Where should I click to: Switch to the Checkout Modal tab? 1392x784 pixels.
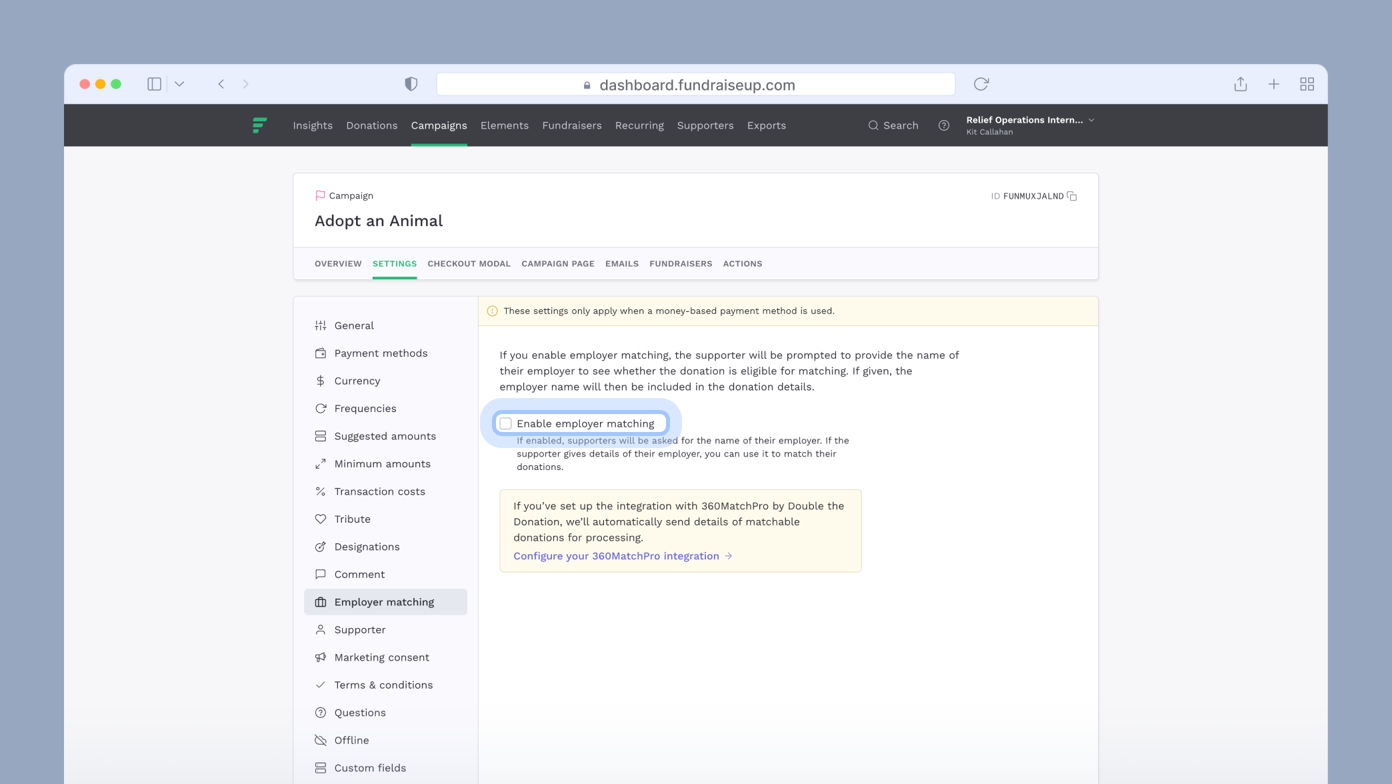coord(468,263)
